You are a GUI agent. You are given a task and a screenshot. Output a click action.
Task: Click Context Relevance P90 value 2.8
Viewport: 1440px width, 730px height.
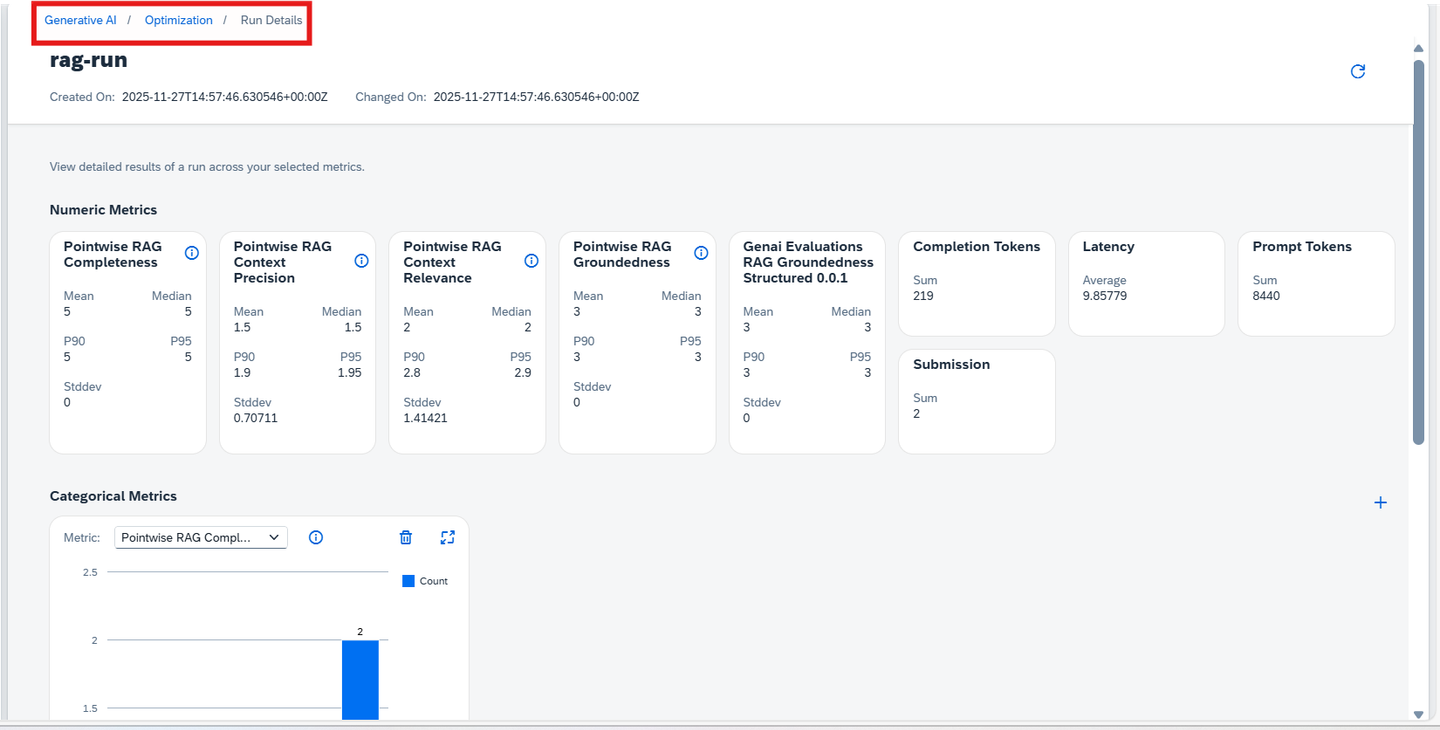tap(413, 373)
